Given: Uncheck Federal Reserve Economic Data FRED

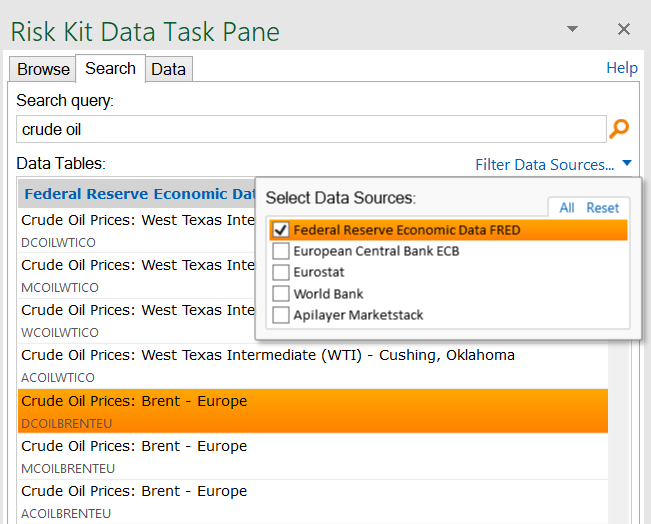Looking at the screenshot, I should coord(281,230).
